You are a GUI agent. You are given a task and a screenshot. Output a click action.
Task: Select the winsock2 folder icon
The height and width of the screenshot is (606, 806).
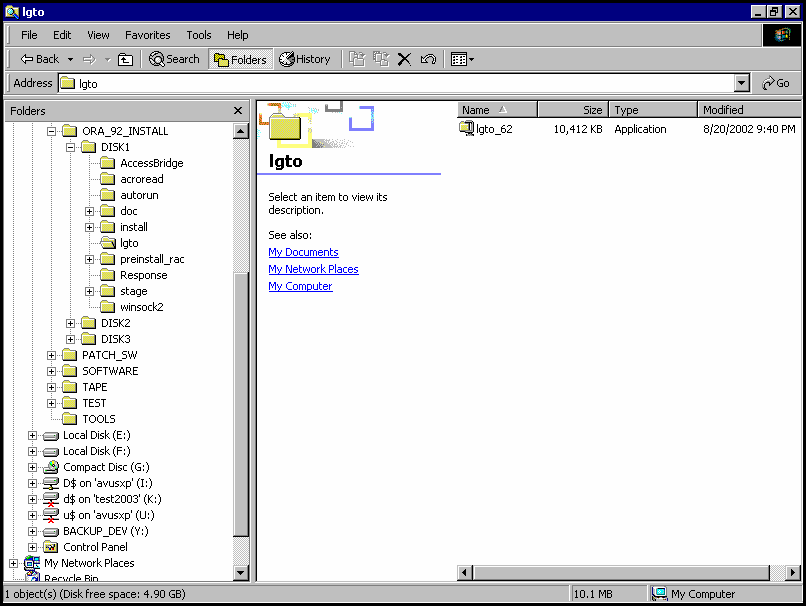[x=107, y=307]
